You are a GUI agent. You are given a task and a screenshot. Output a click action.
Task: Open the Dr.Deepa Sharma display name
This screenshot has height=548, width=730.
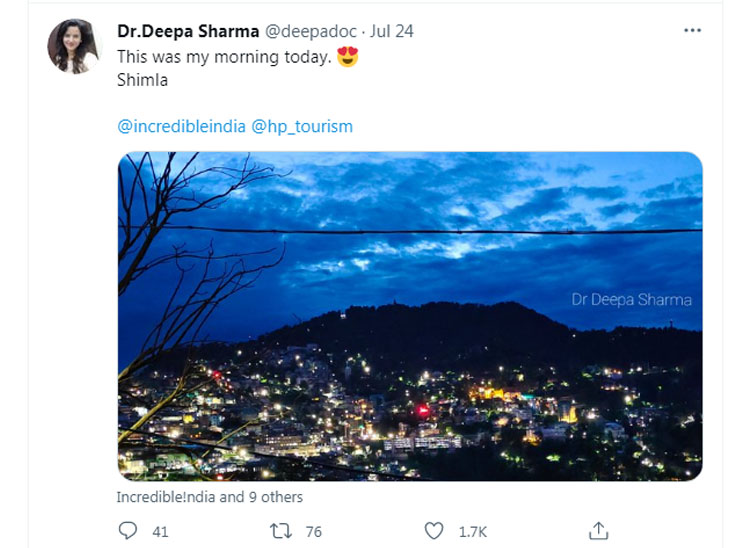188,31
